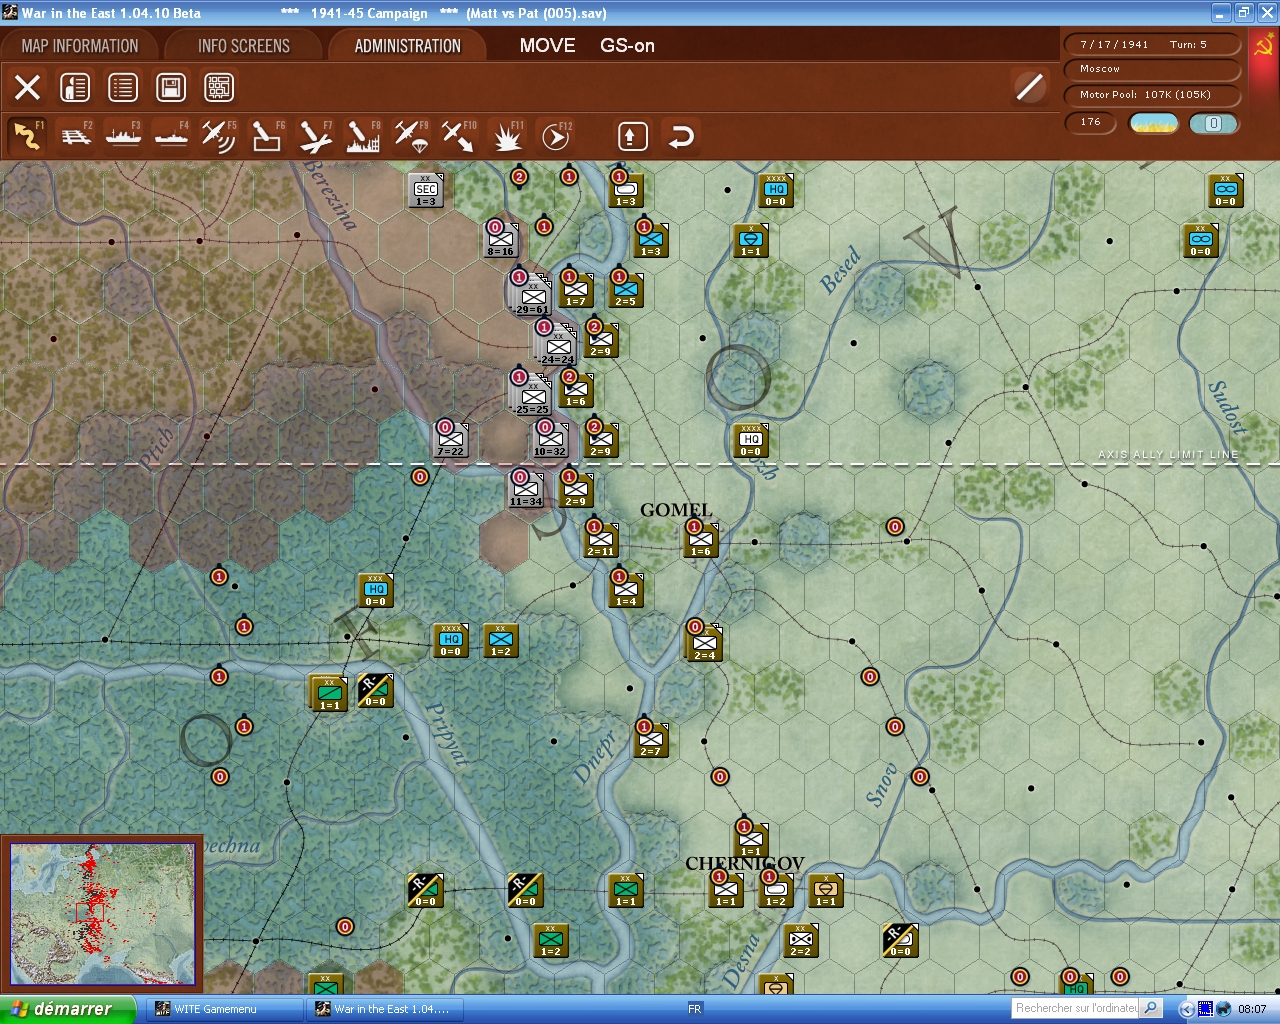Select the blue 1=2 unit beside HQ
This screenshot has width=1280, height=1024.
point(501,640)
